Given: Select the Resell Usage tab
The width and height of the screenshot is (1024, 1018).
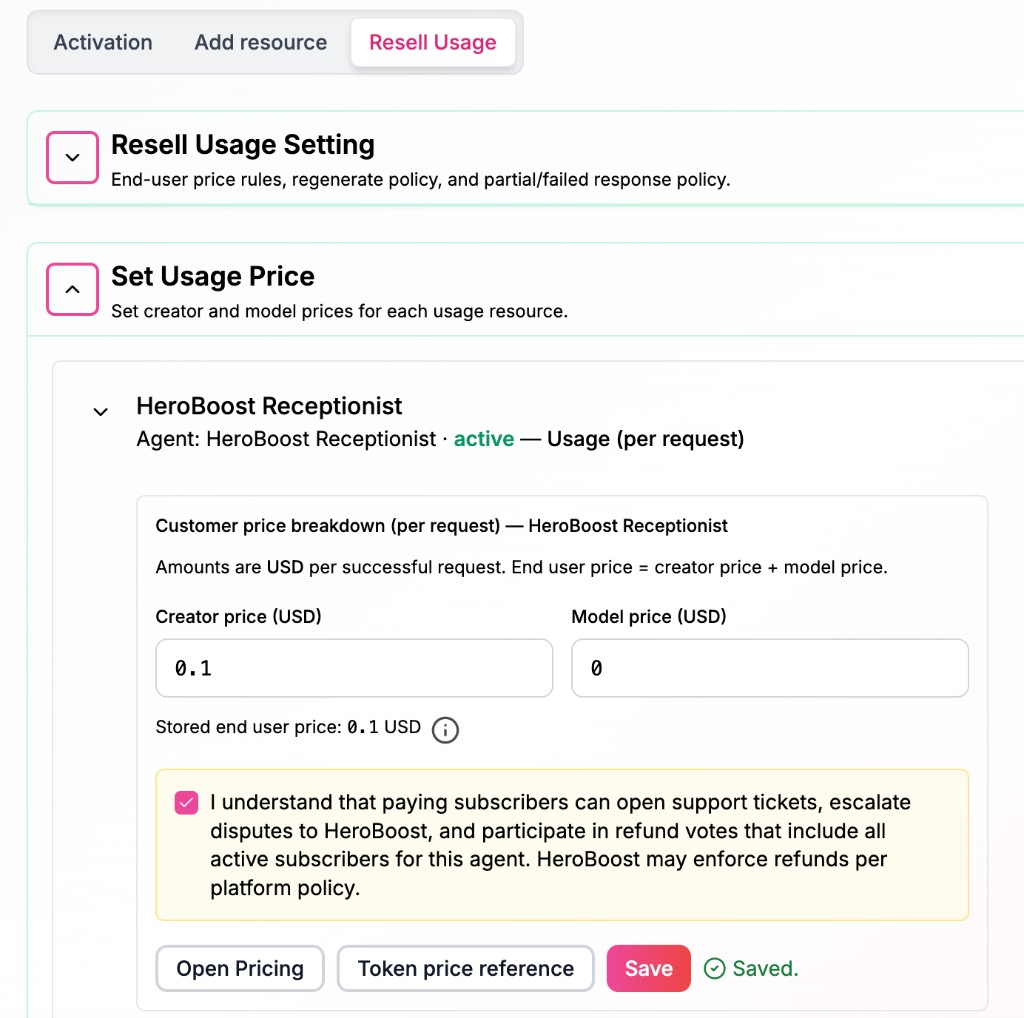Looking at the screenshot, I should tap(432, 42).
